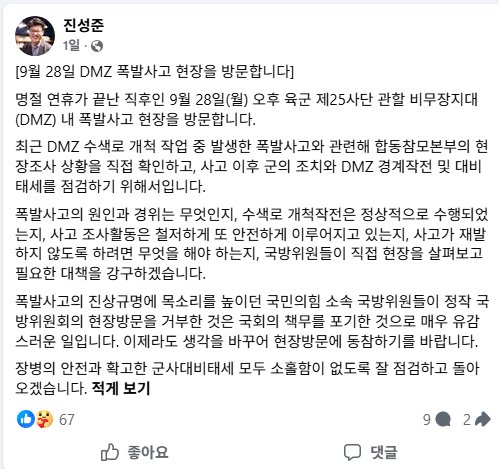Open 진성준's profile picture
Viewport: 499px width, 469px height.
click(x=35, y=36)
